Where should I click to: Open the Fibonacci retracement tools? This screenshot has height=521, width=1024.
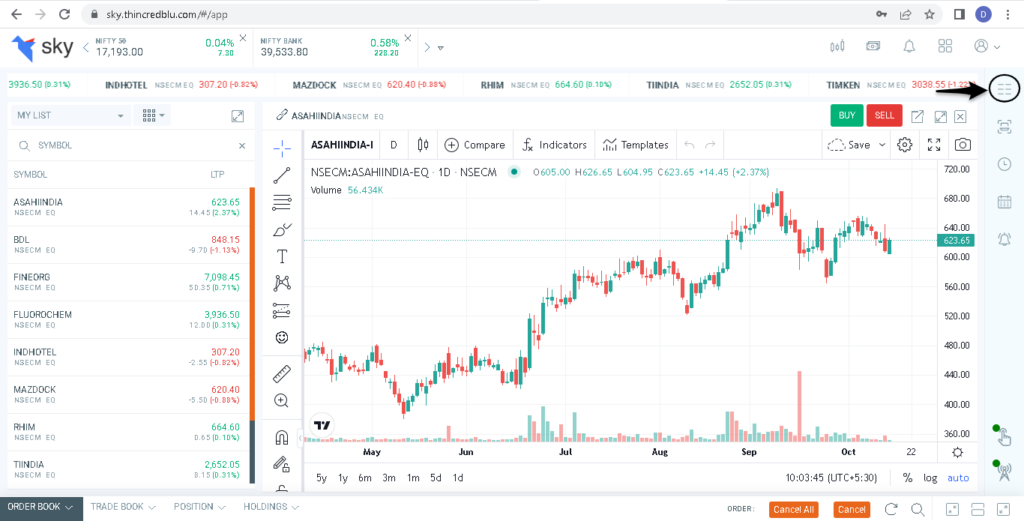click(282, 202)
